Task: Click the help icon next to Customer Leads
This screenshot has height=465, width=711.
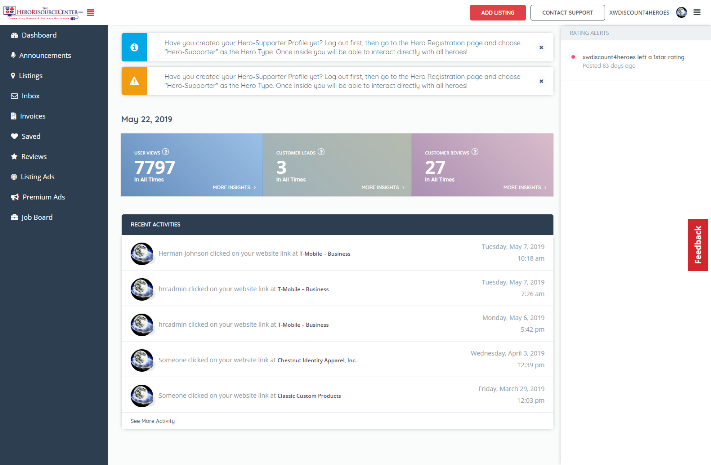Action: tap(322, 152)
